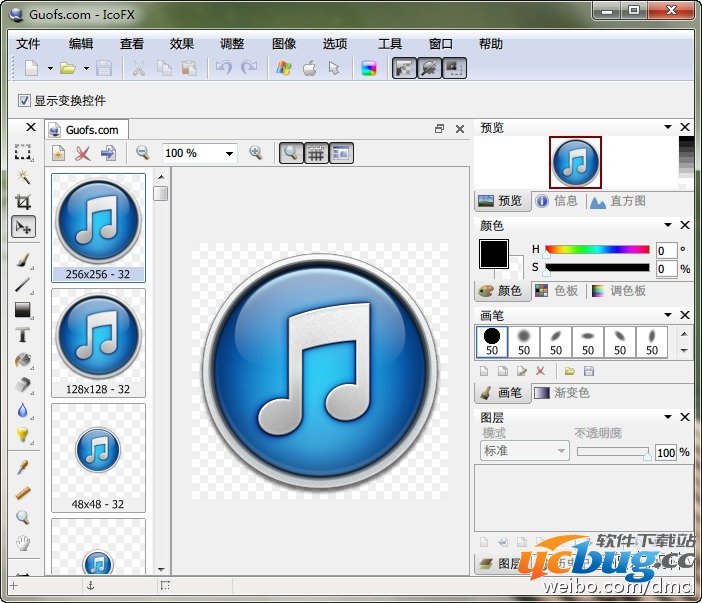
Task: Expand the 图层 panel options arrow
Action: pos(668,417)
